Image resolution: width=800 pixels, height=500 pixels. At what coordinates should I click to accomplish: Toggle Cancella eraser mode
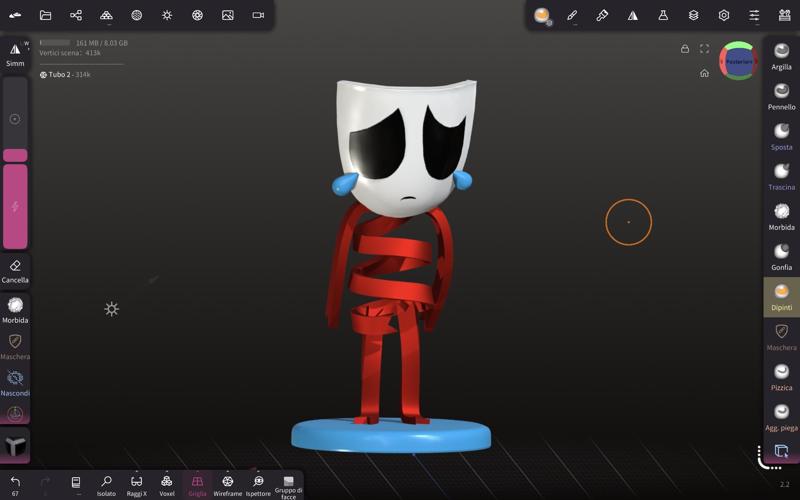tap(15, 271)
